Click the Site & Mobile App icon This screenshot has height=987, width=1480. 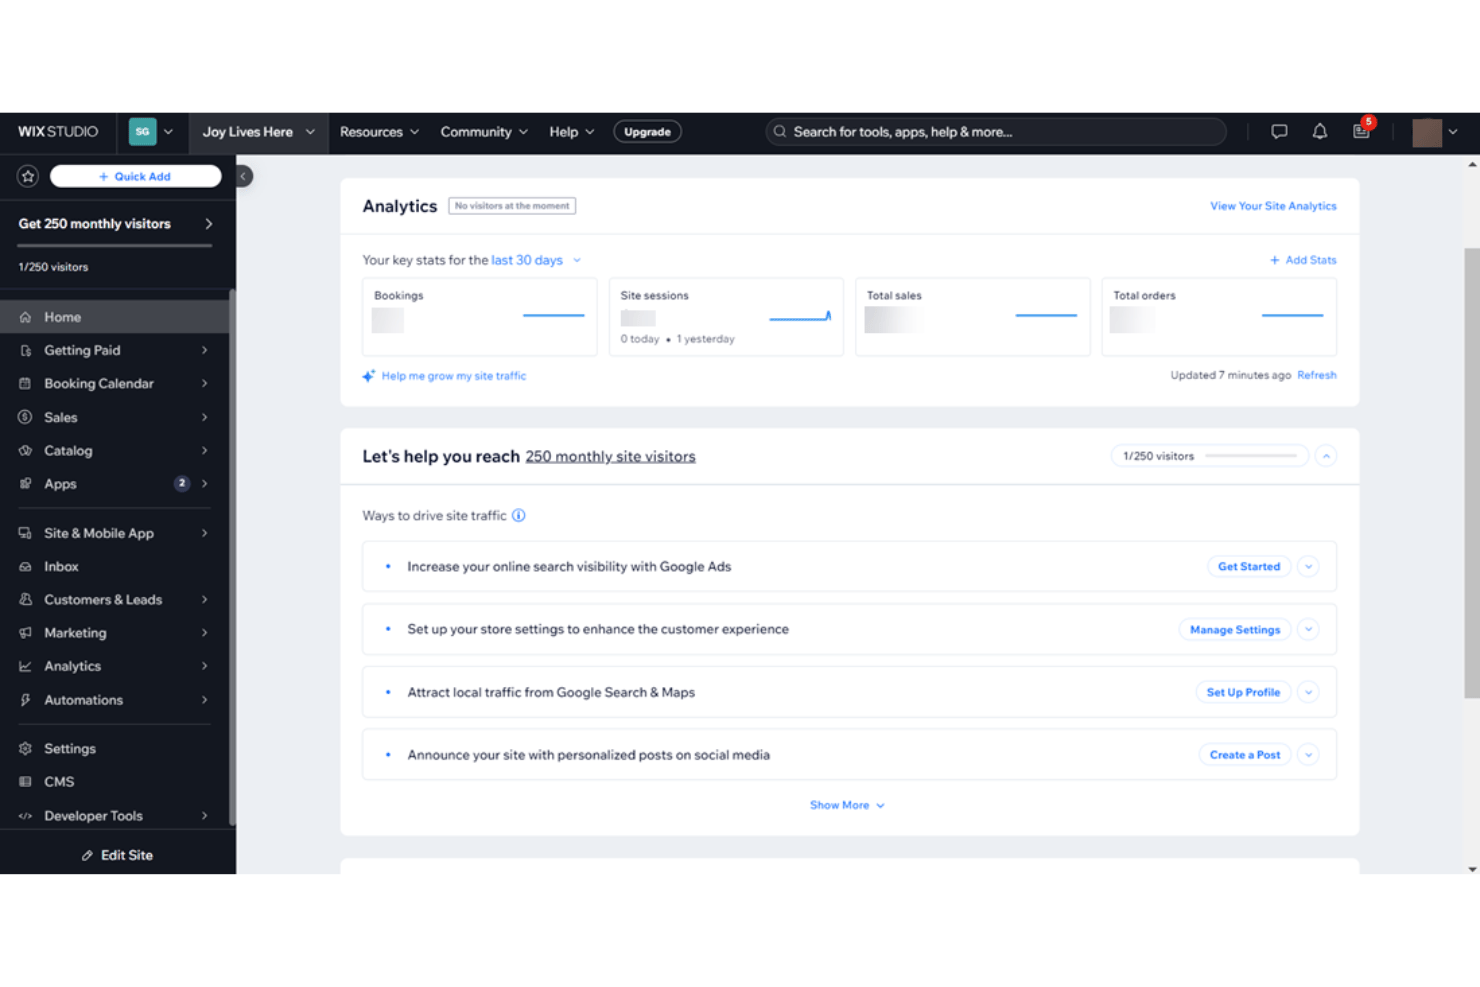coord(25,533)
